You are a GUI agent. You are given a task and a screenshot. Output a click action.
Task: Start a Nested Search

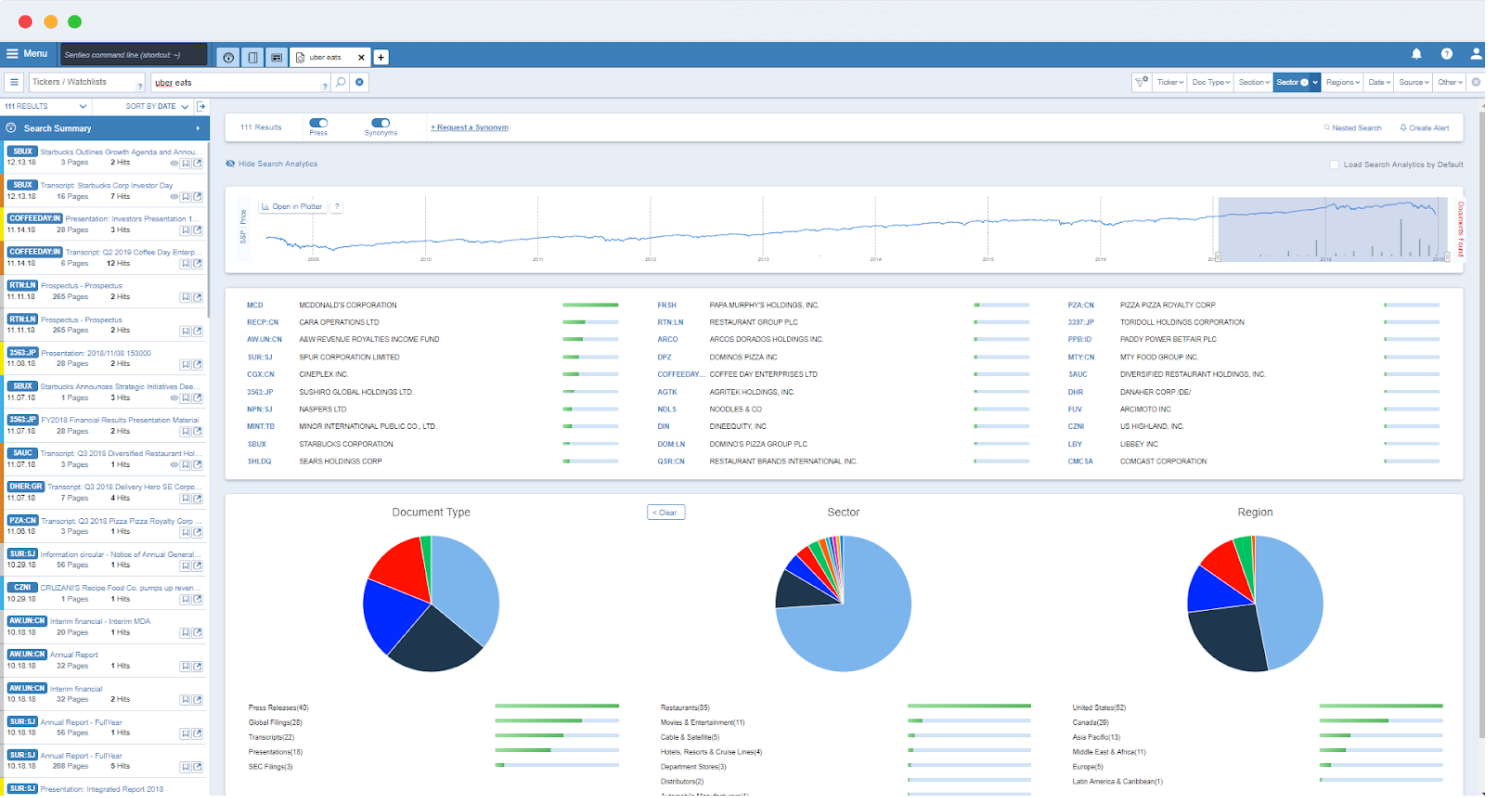pyautogui.click(x=1352, y=128)
